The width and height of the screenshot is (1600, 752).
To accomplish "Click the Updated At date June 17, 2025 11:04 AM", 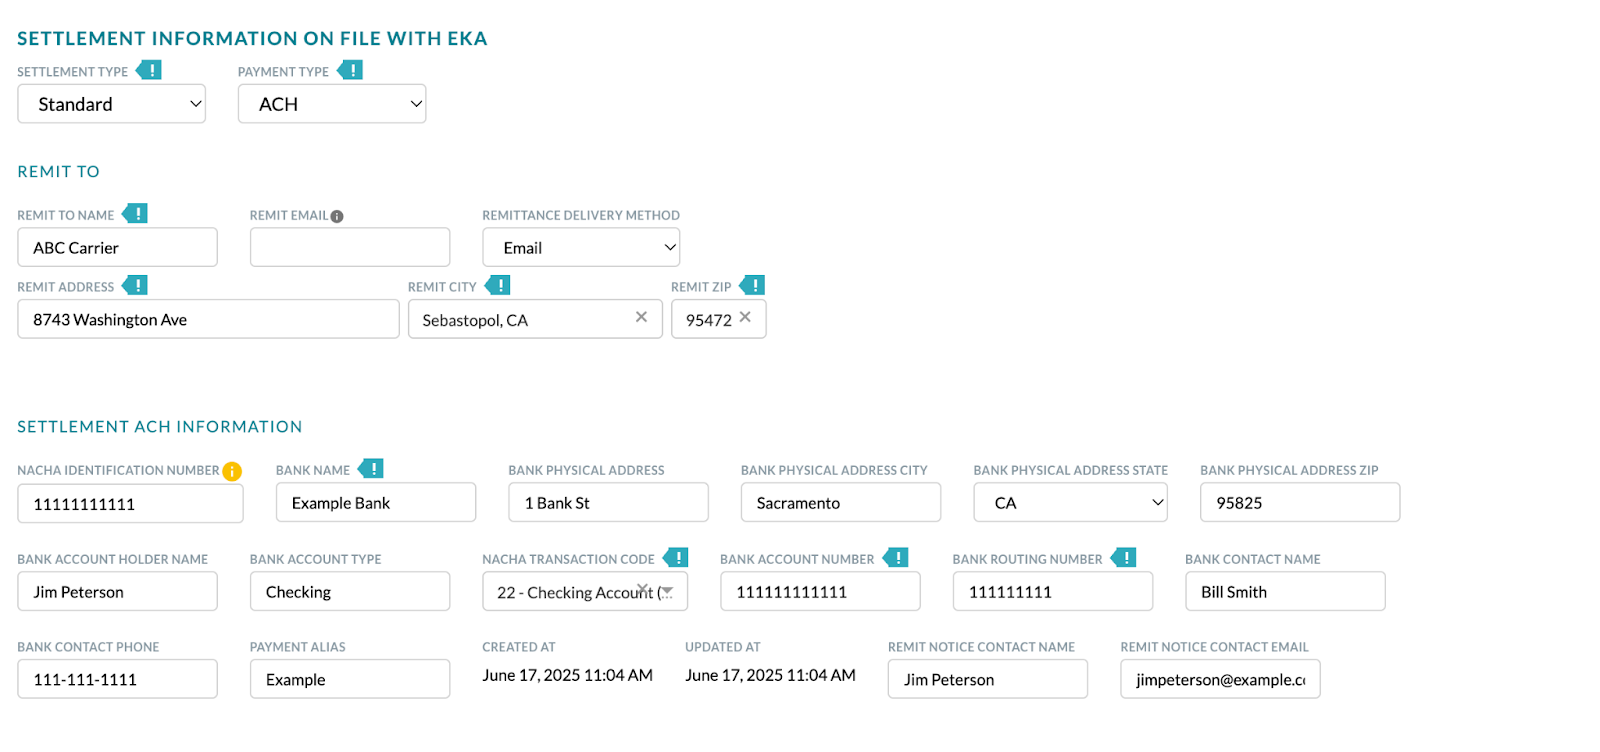I will pos(770,675).
